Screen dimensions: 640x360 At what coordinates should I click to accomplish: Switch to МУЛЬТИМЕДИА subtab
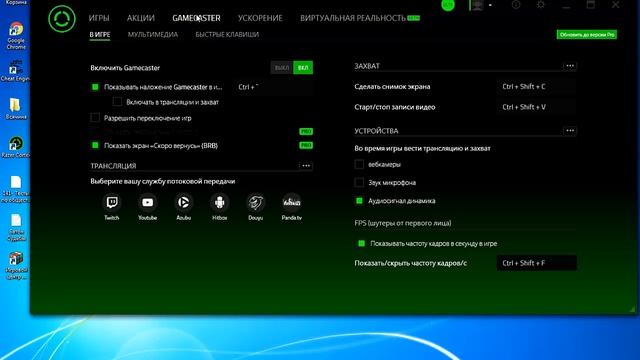click(x=153, y=35)
